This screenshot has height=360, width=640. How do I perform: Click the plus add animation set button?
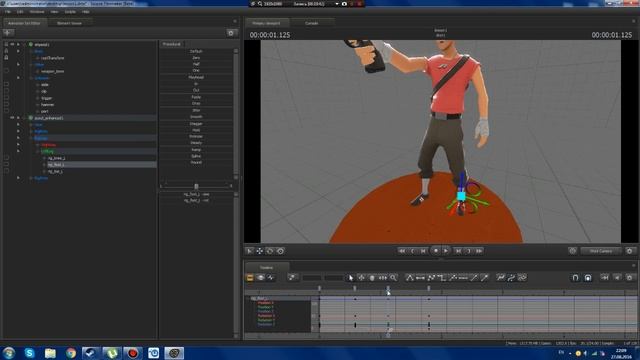tap(8, 33)
